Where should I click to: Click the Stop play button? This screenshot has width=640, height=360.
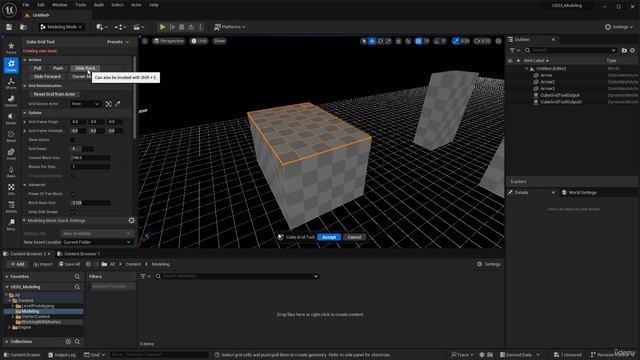182,27
